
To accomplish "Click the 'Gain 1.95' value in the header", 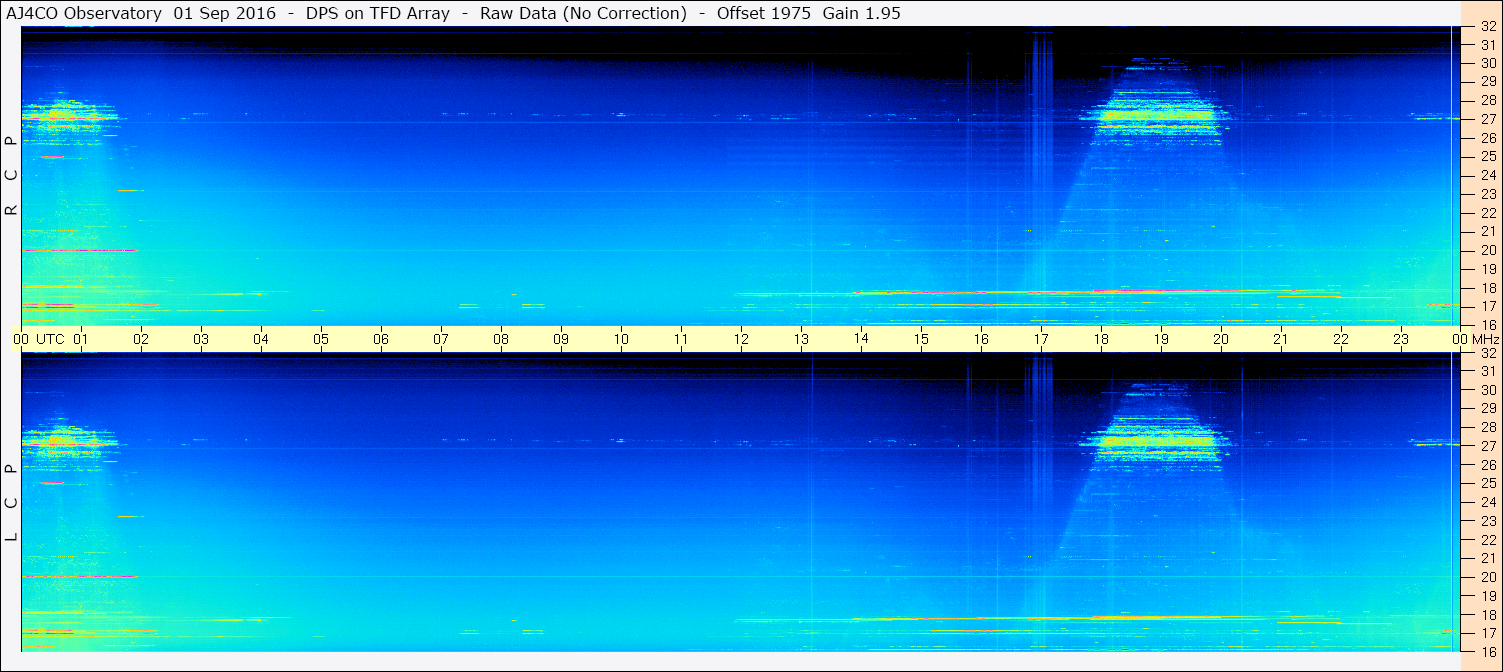I will pyautogui.click(x=862, y=13).
